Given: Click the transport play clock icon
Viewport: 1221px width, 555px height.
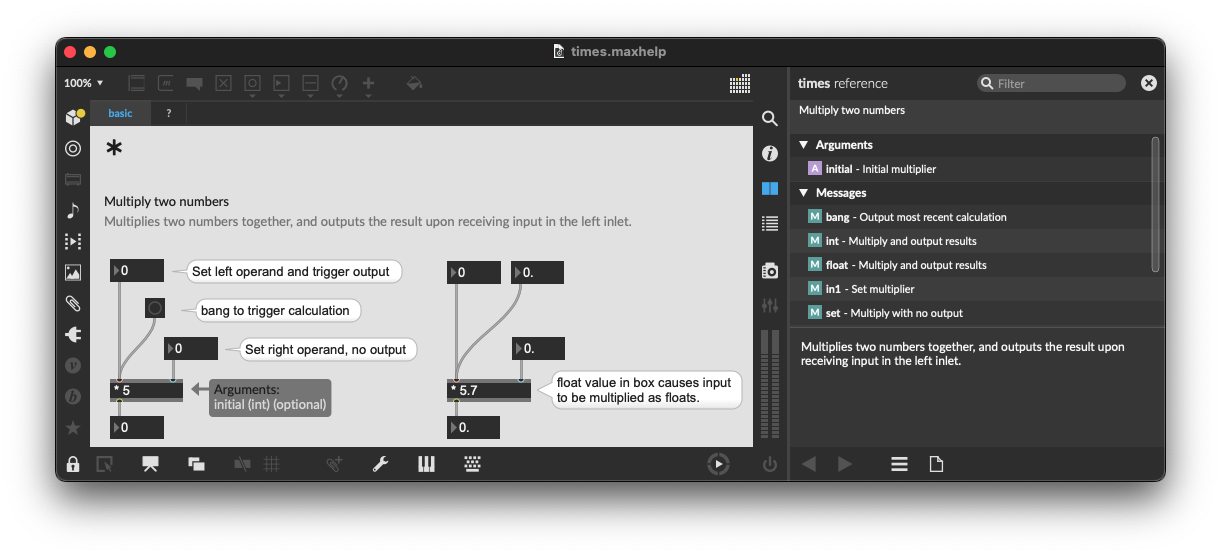Looking at the screenshot, I should (718, 464).
